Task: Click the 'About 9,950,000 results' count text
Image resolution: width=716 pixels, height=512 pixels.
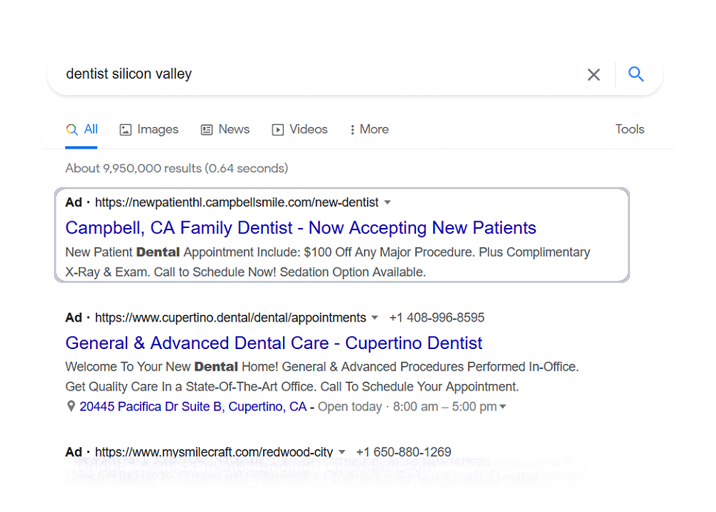Action: pos(177,169)
